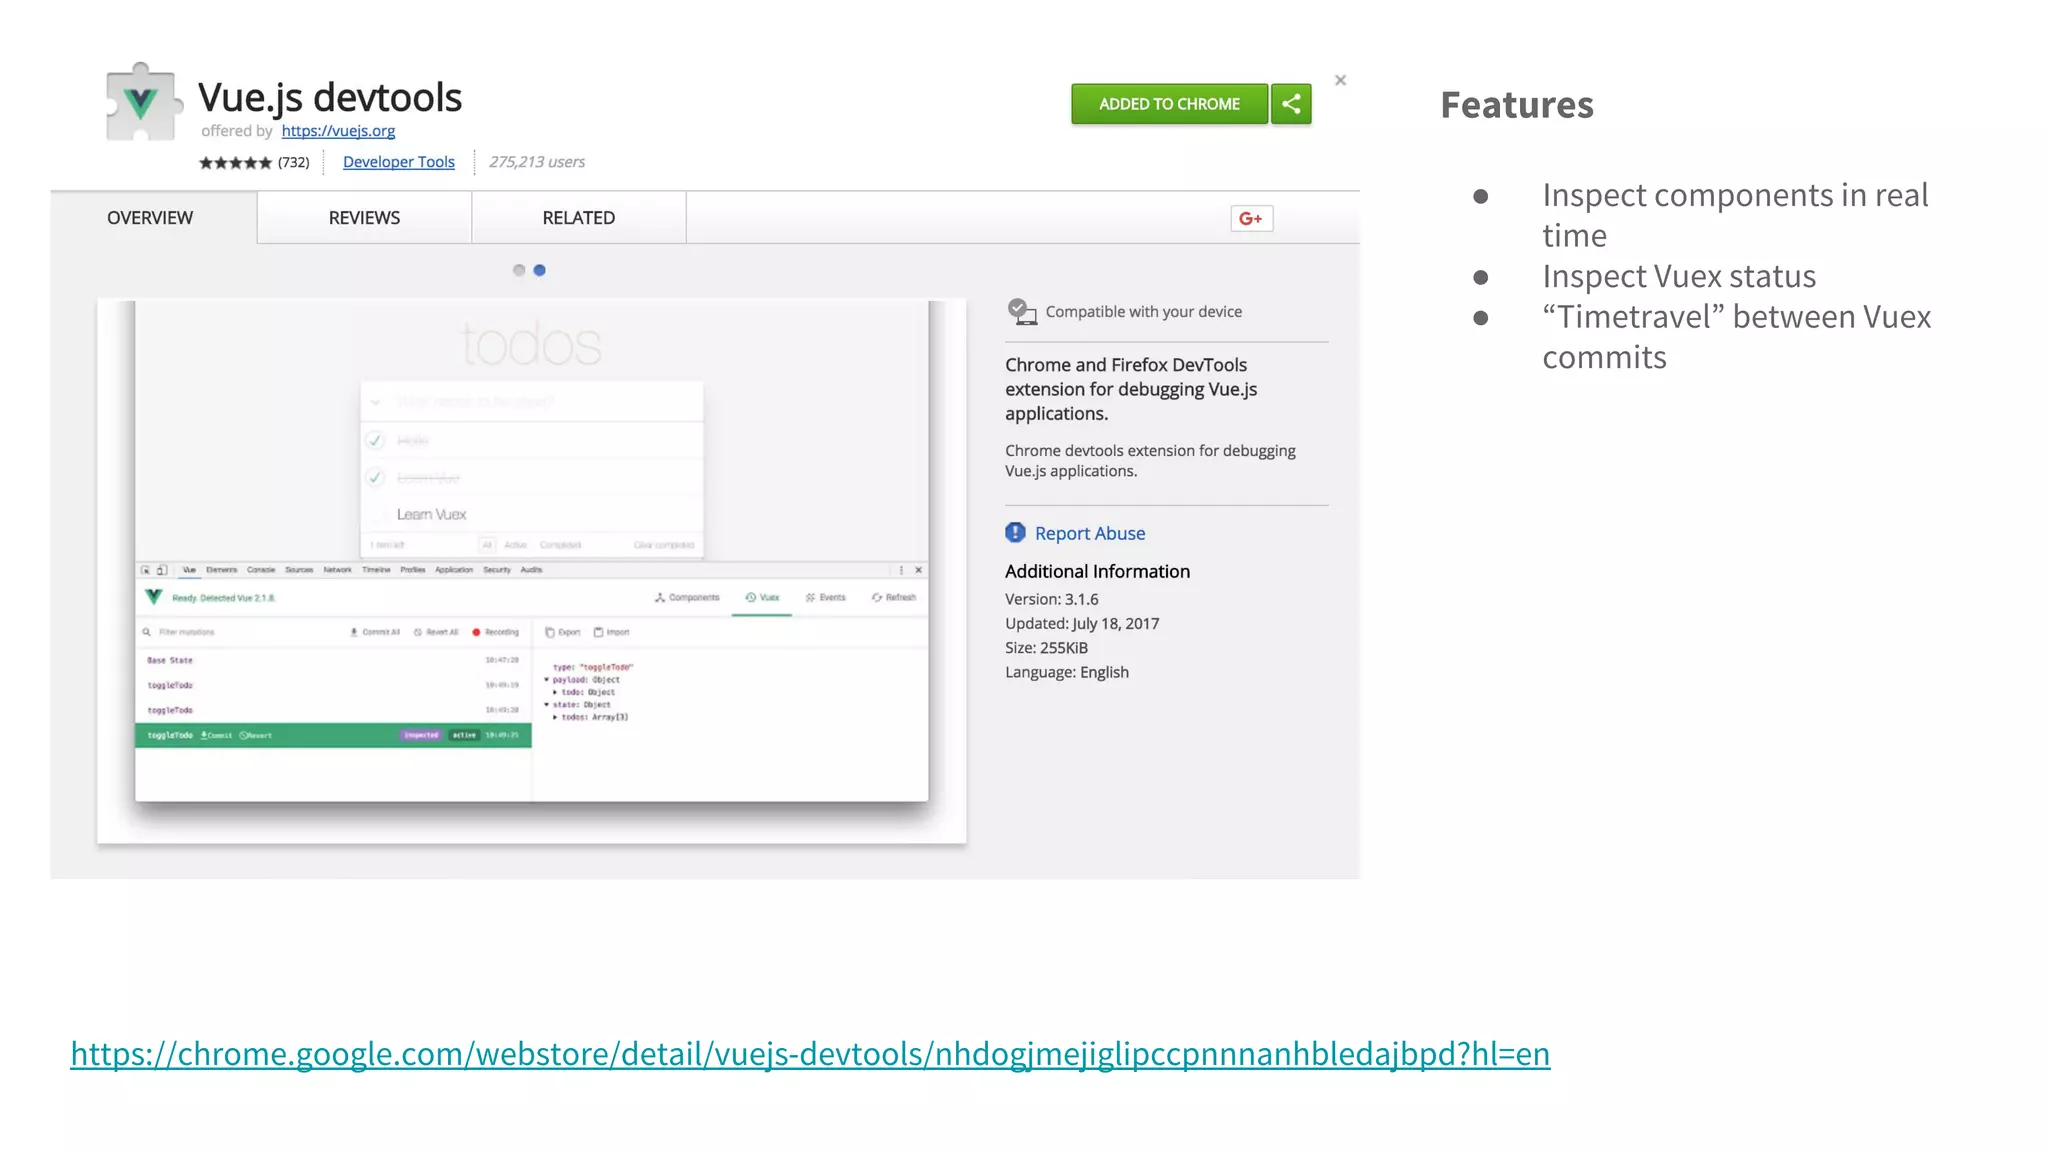Open the chrome webstore vuejs-devtools URL link
2048x1152 pixels.
(809, 1053)
